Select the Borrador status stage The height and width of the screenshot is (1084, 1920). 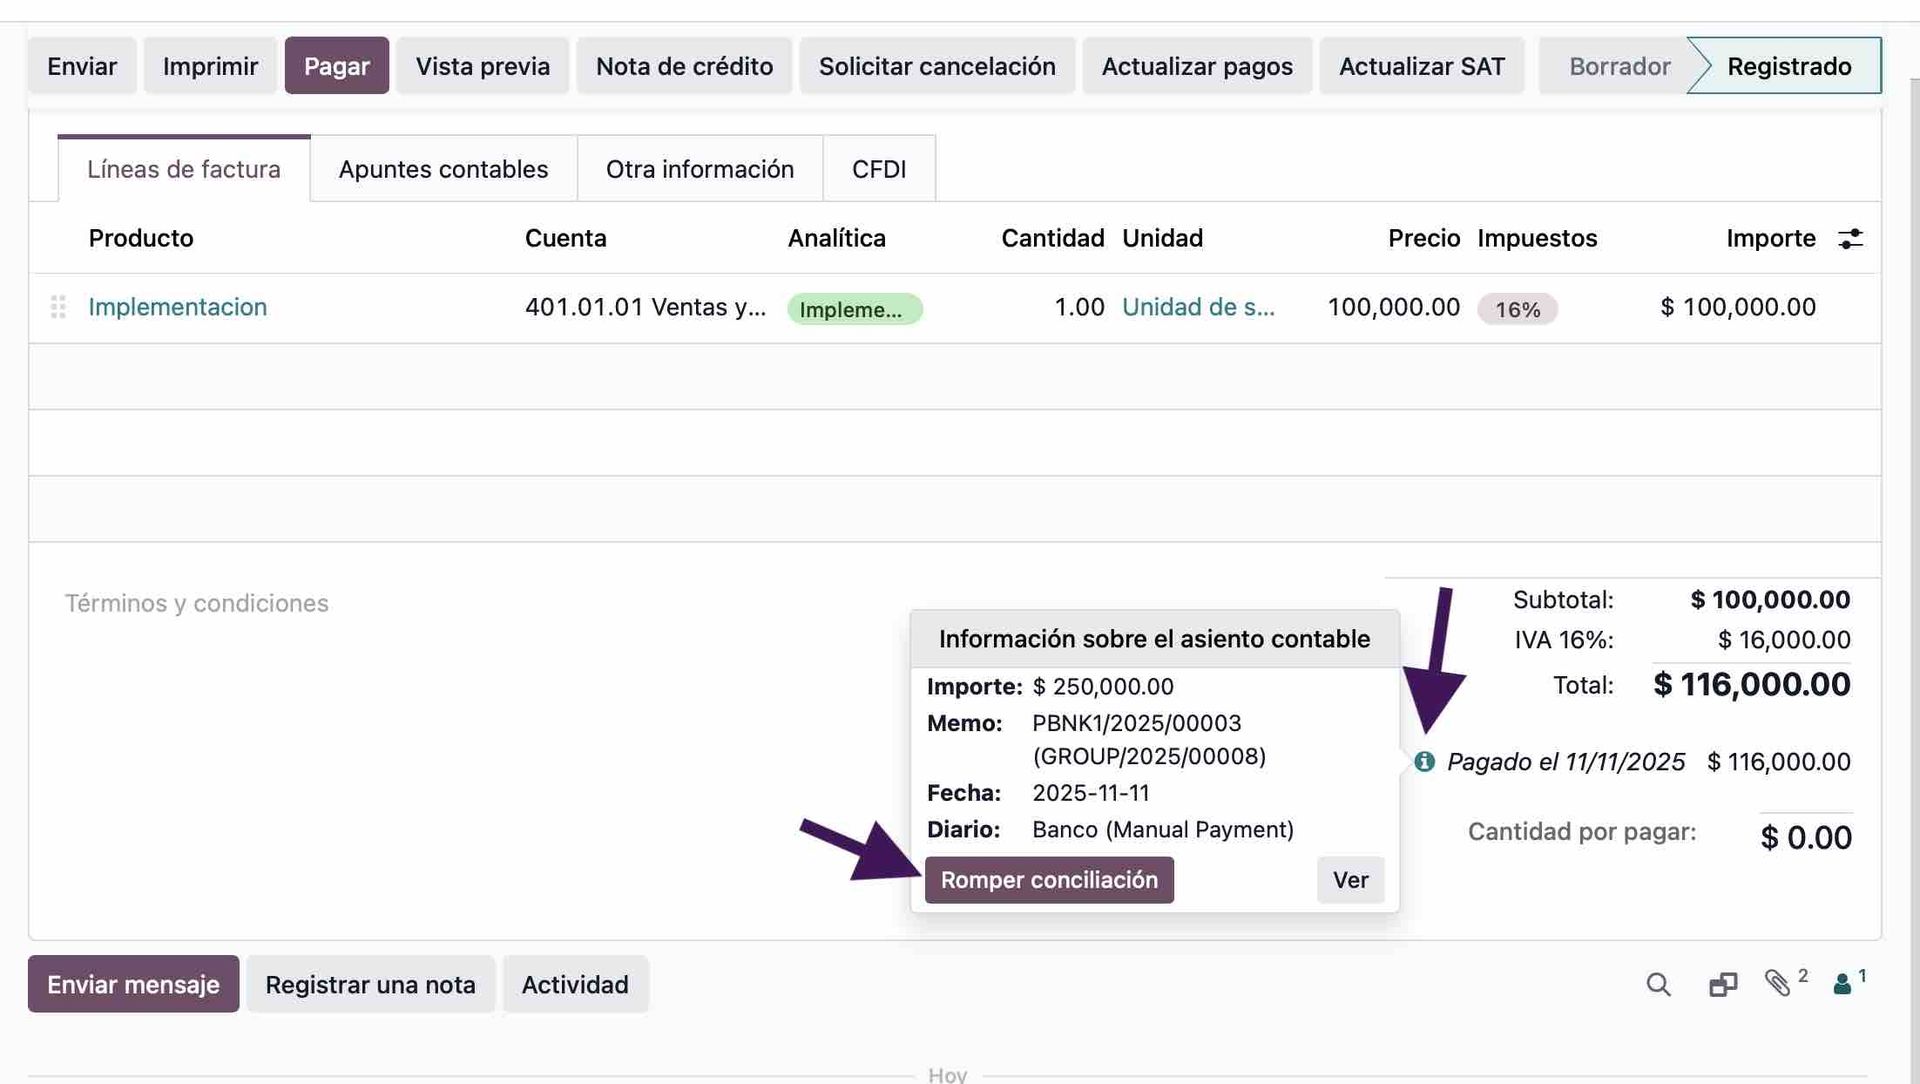point(1620,65)
